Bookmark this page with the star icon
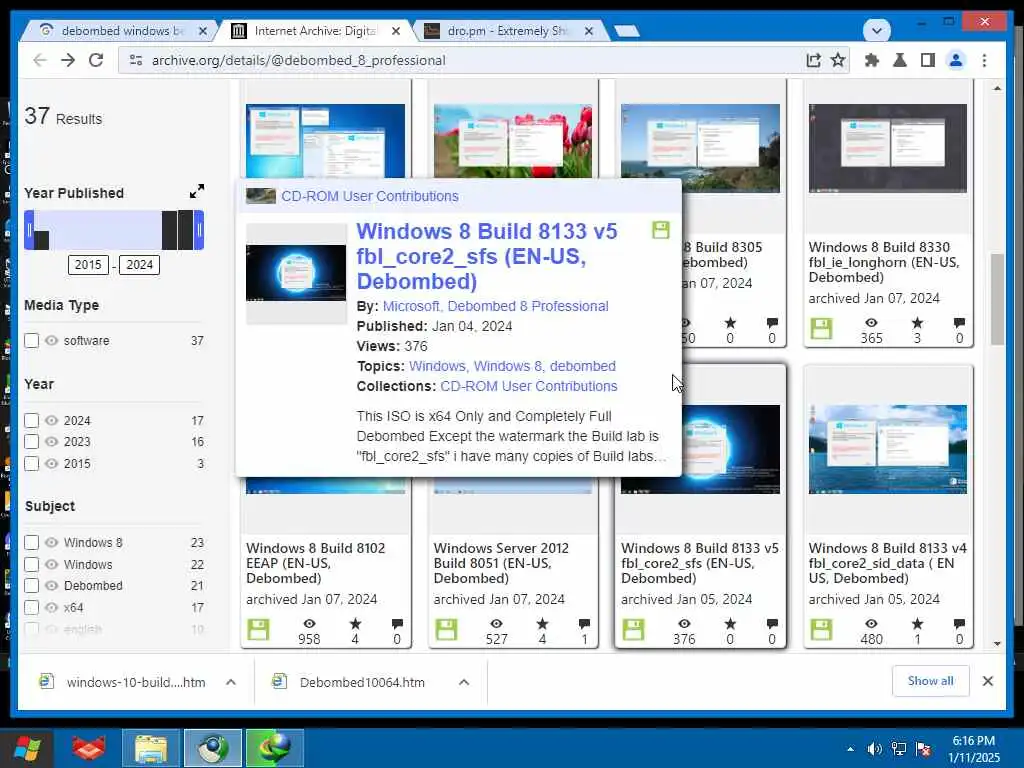The width and height of the screenshot is (1024, 768). (x=838, y=60)
